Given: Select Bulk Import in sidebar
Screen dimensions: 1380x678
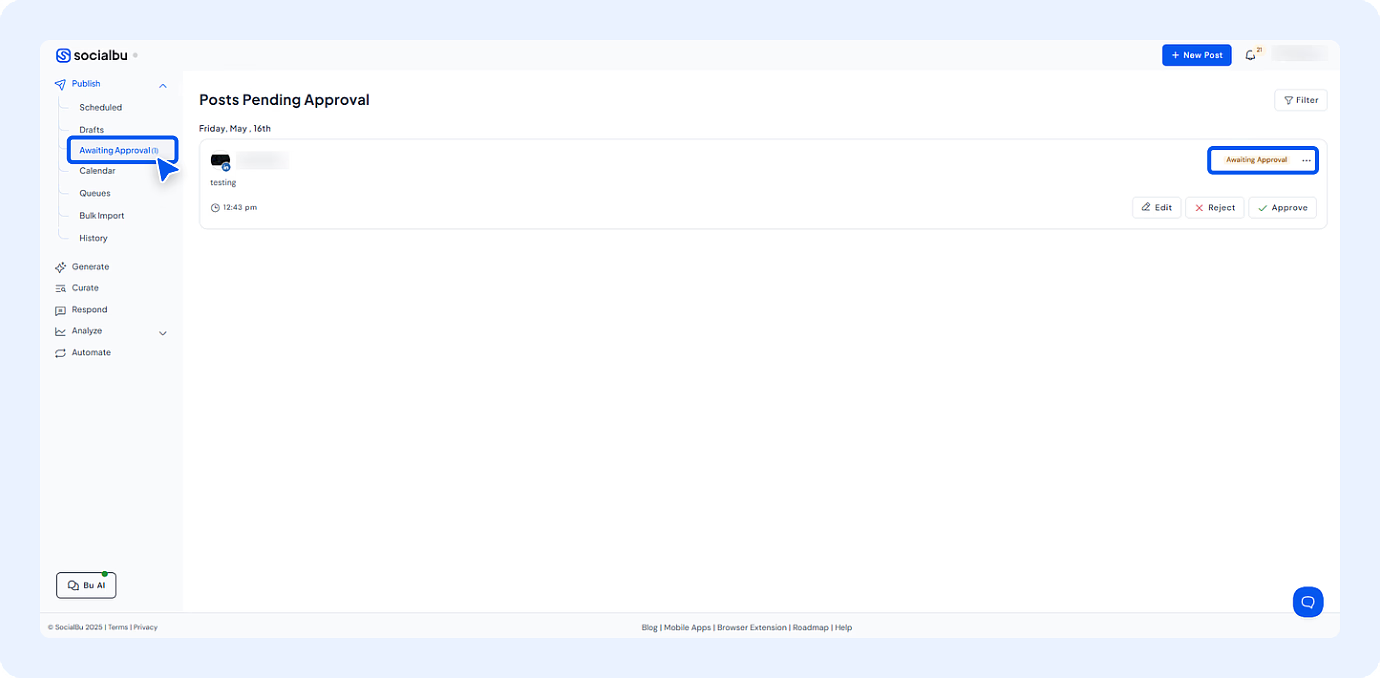Looking at the screenshot, I should click(102, 216).
